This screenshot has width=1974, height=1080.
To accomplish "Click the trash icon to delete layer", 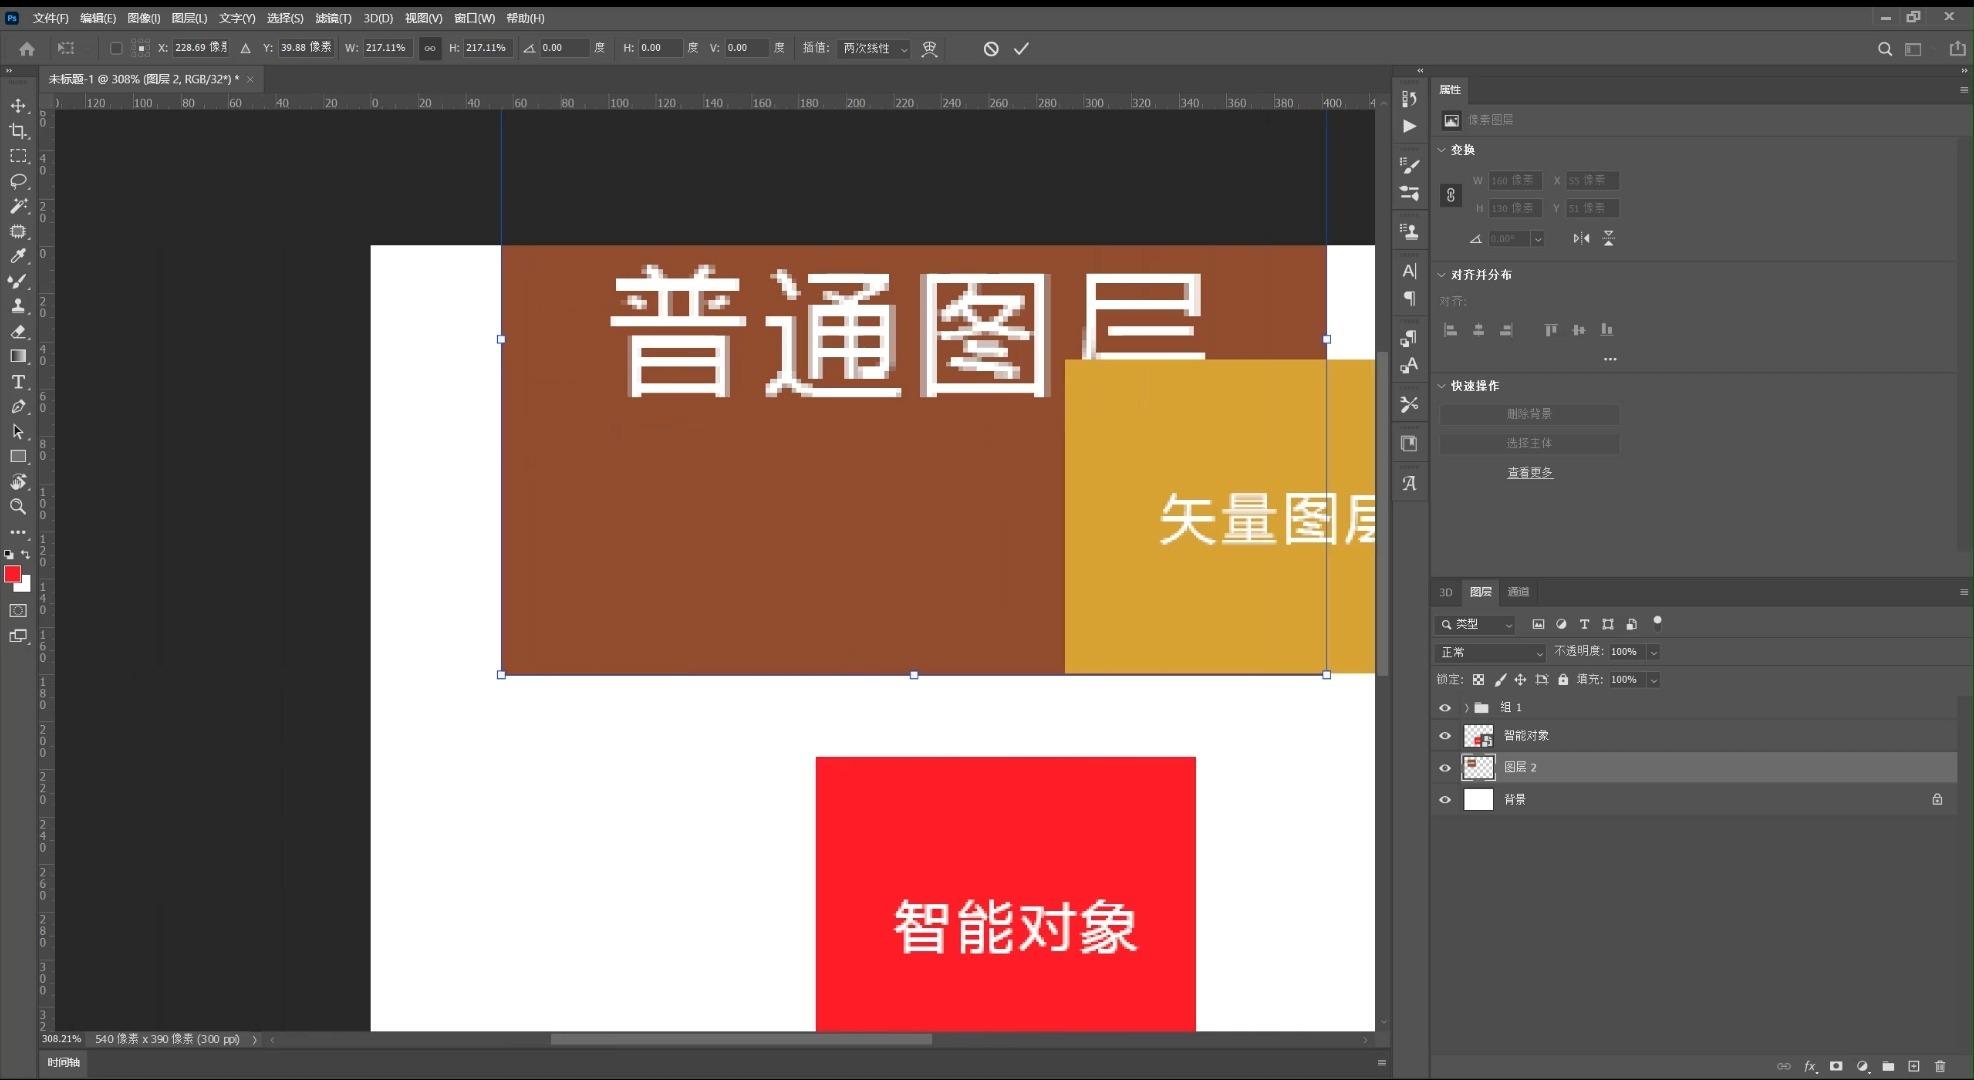I will pyautogui.click(x=1940, y=1066).
